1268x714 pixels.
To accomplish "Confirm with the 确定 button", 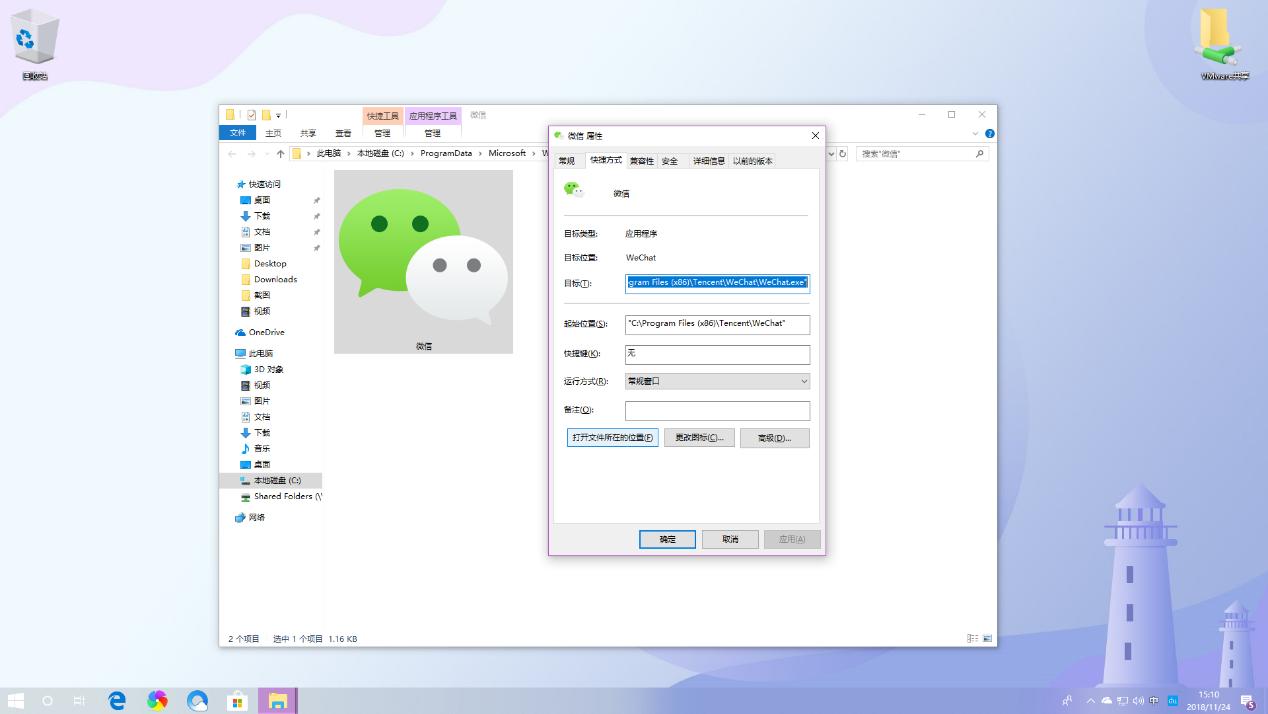I will pyautogui.click(x=667, y=539).
